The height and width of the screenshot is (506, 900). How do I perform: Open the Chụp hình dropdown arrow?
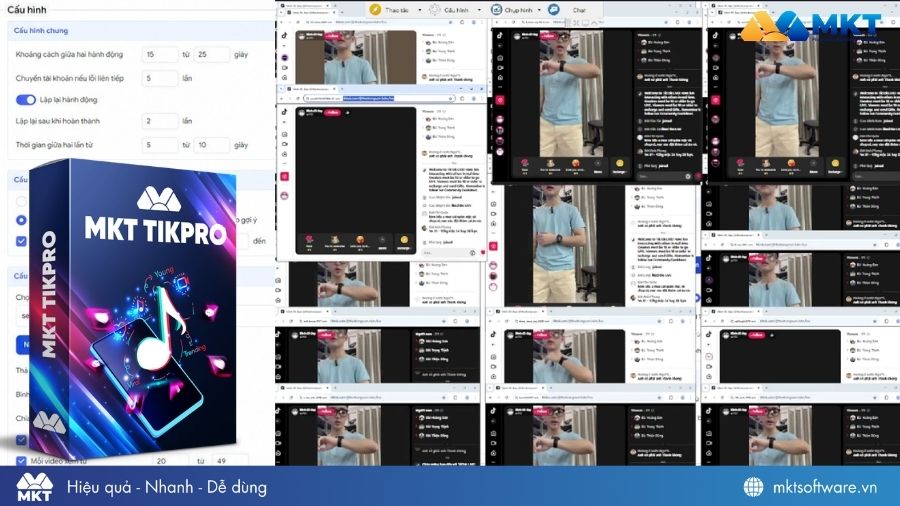pyautogui.click(x=539, y=10)
